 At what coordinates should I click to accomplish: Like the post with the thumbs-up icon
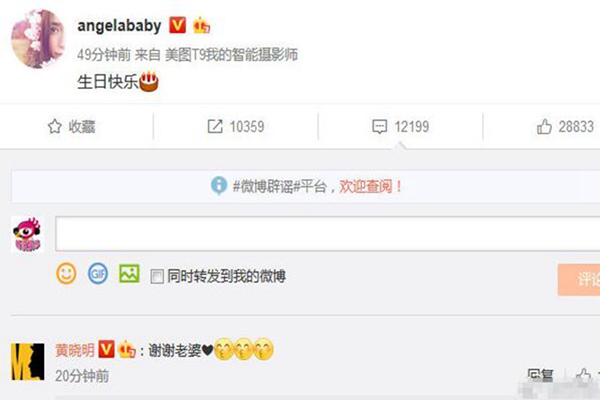pyautogui.click(x=544, y=126)
